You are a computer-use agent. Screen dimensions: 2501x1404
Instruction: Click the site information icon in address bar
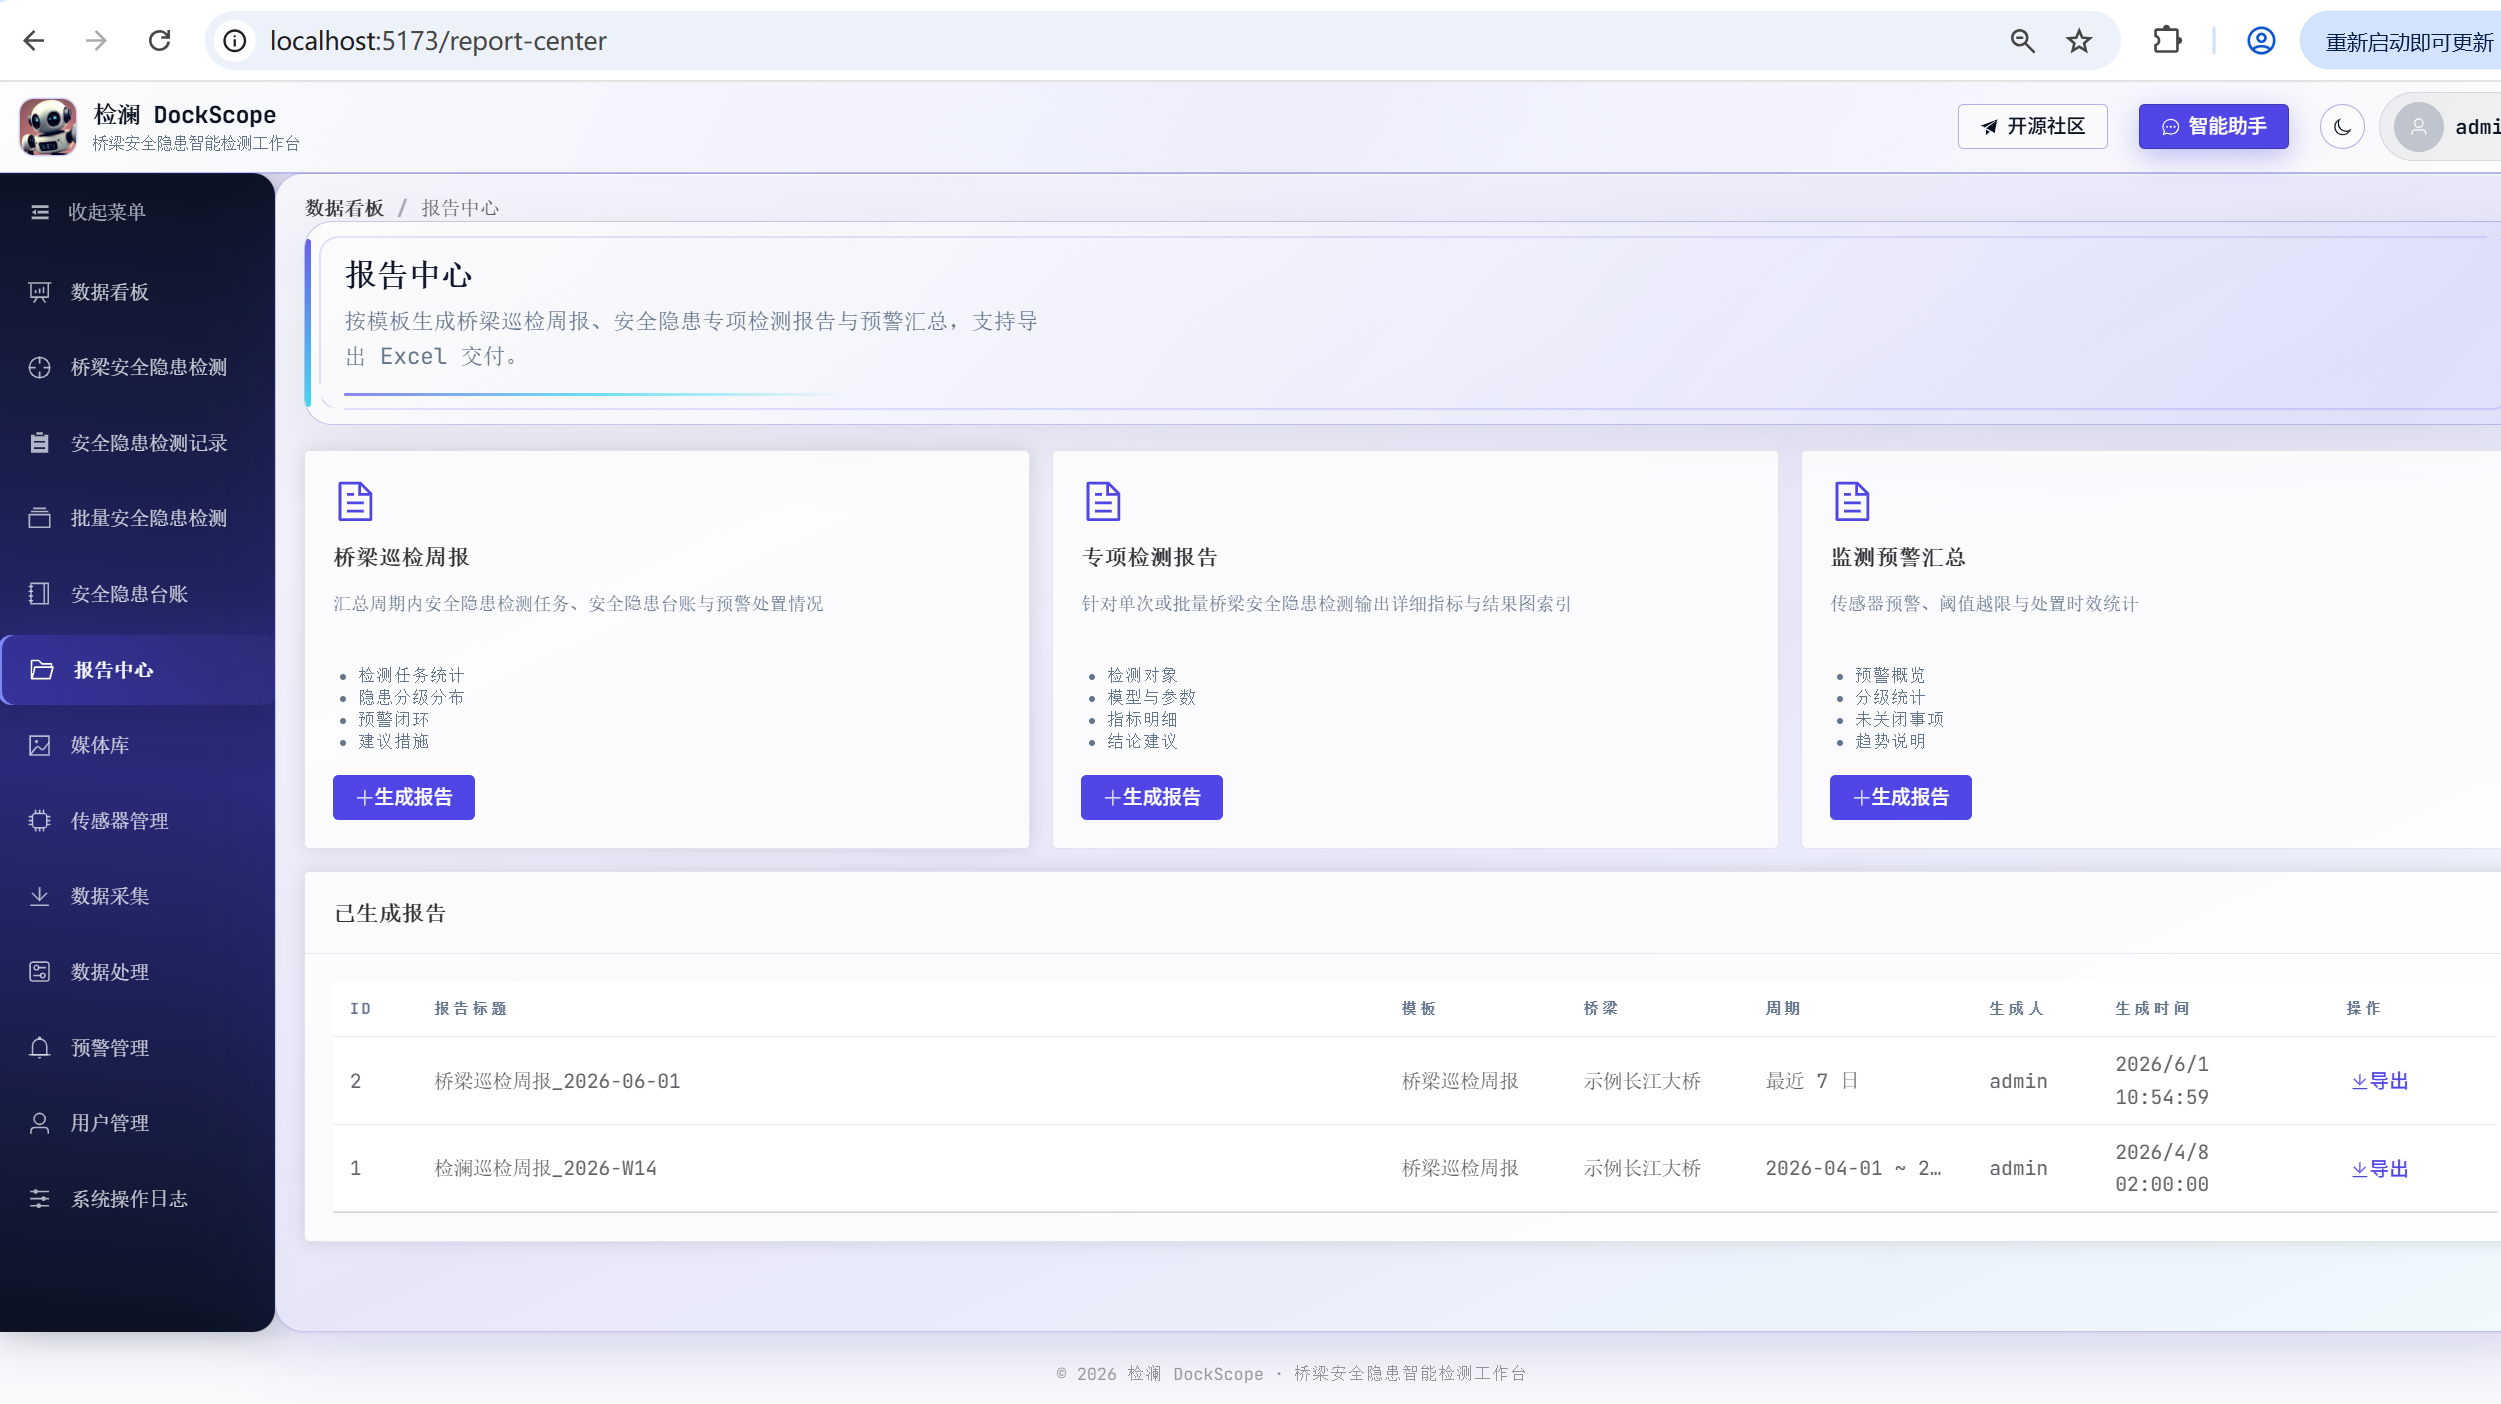click(x=235, y=41)
